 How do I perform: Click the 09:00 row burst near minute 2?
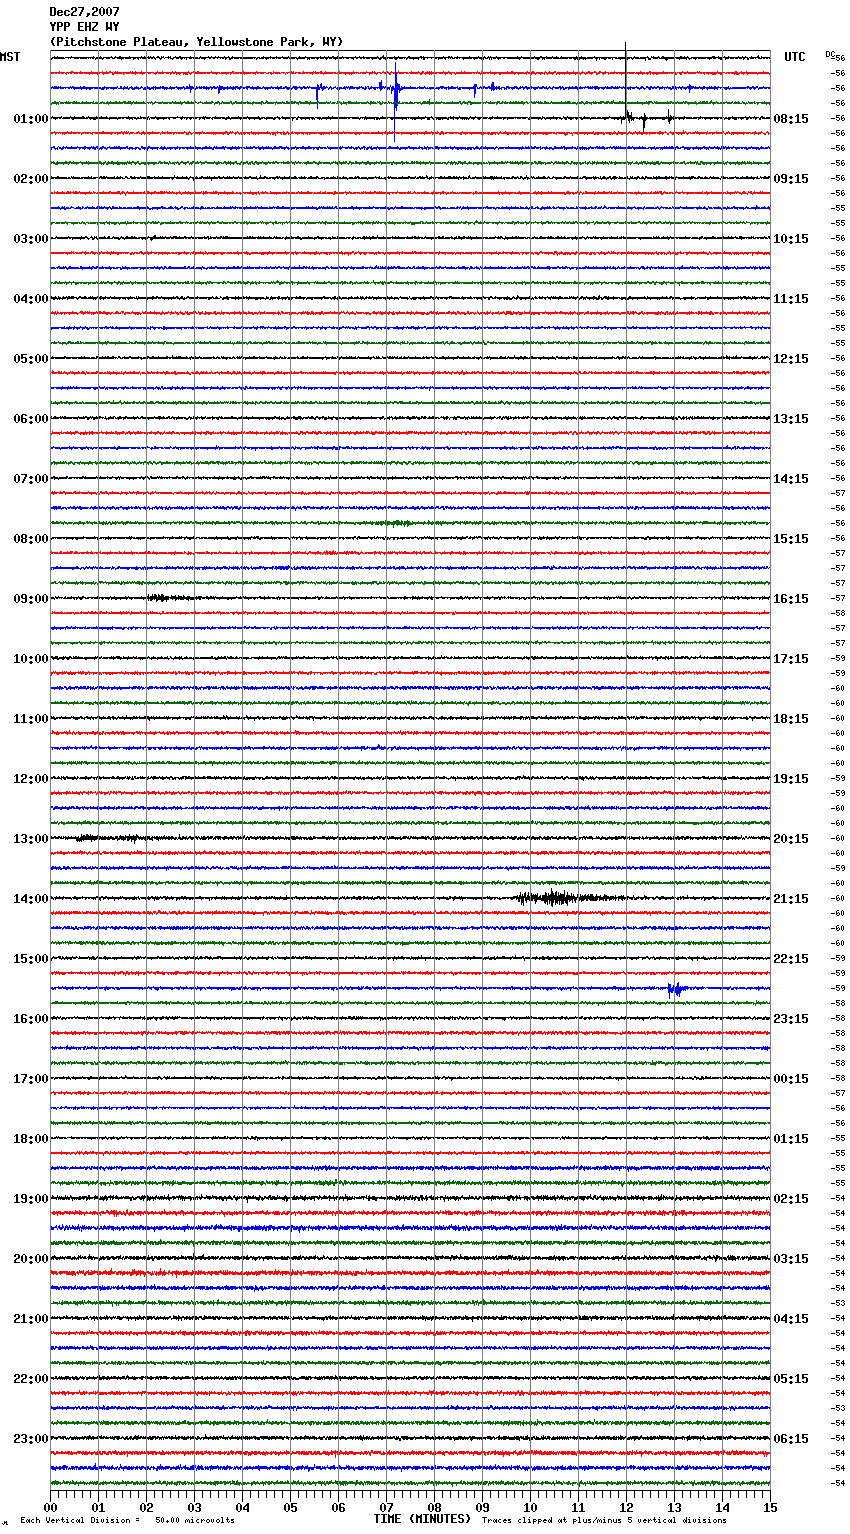pyautogui.click(x=170, y=598)
